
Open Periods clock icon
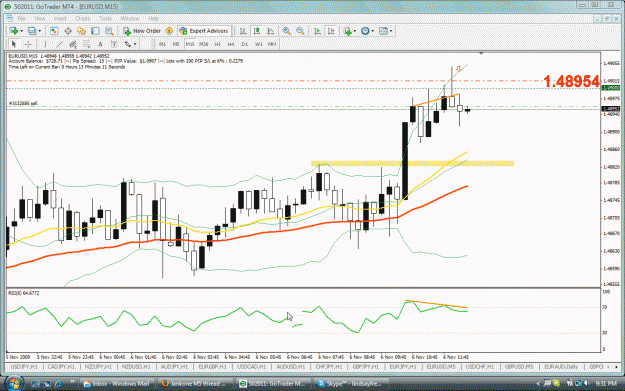tap(365, 31)
